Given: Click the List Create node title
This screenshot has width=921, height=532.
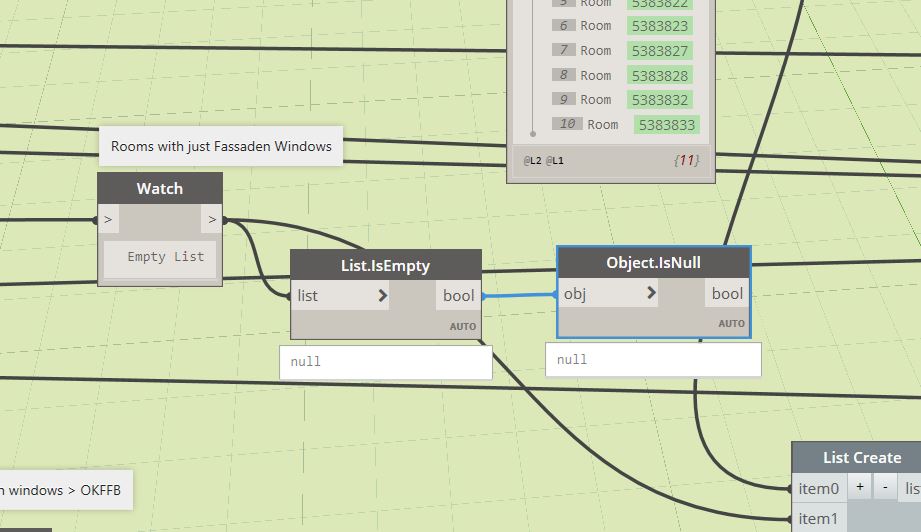Looking at the screenshot, I should click(x=862, y=457).
